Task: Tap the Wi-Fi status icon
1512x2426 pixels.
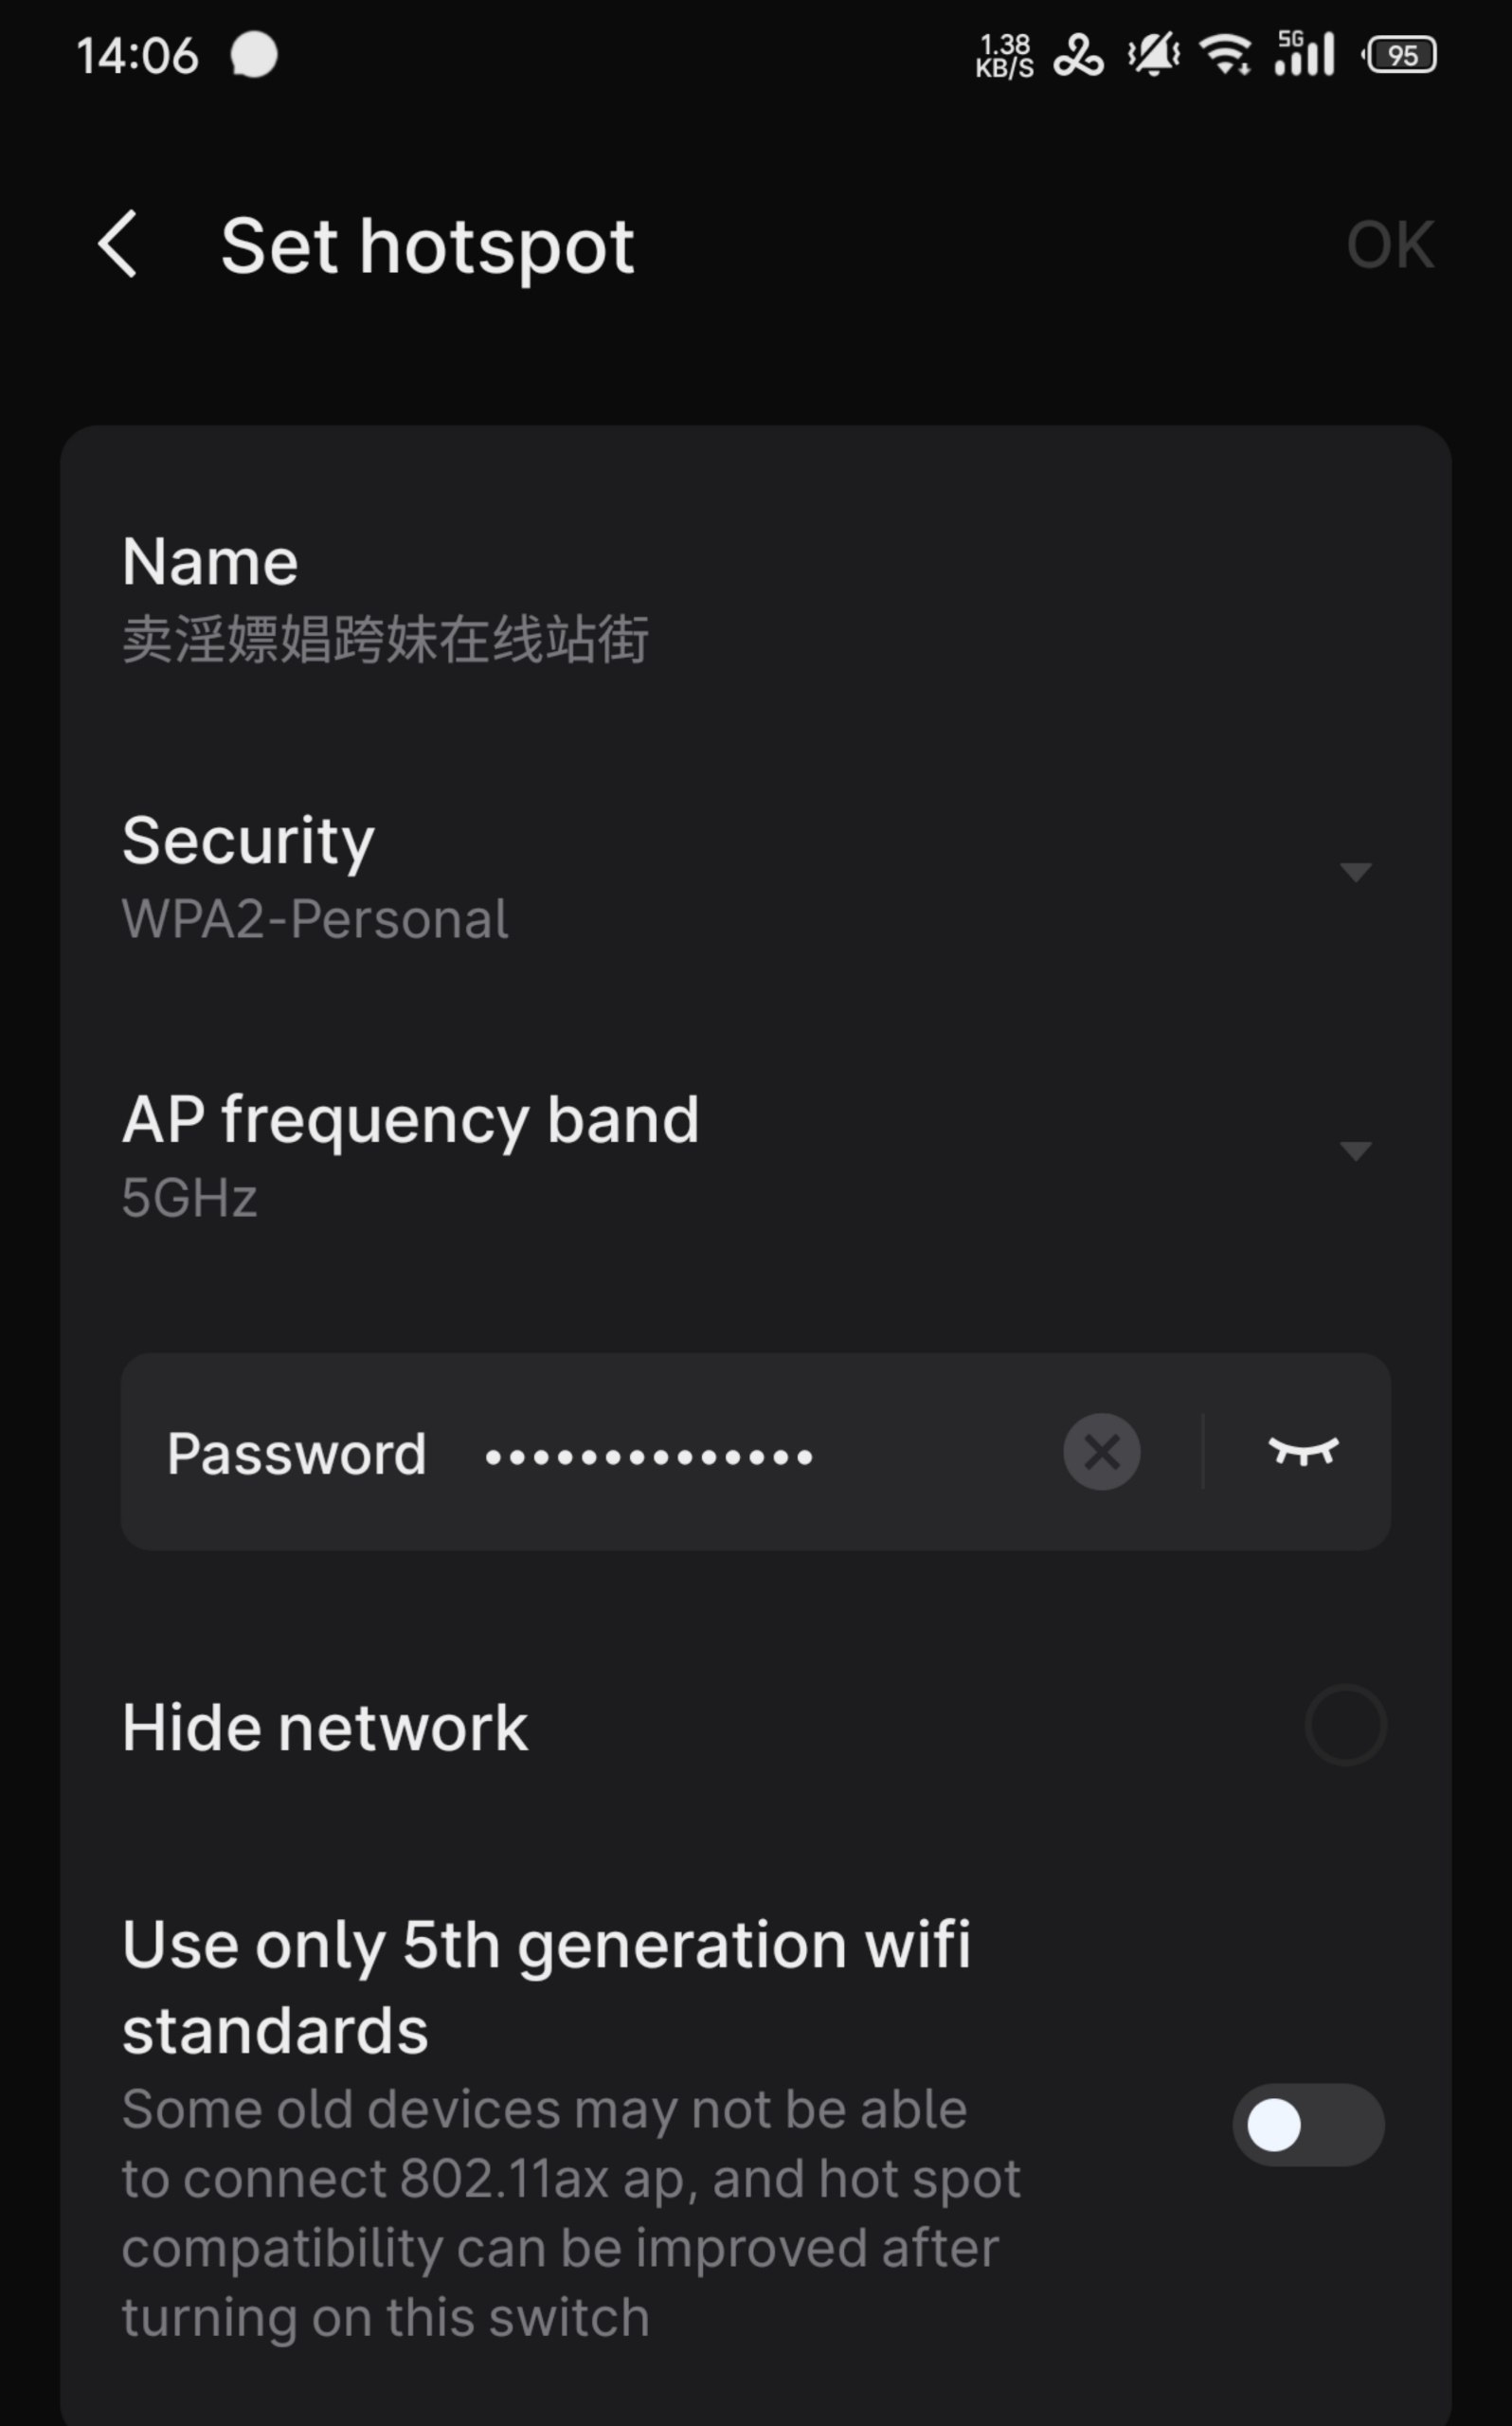Action: 1226,54
